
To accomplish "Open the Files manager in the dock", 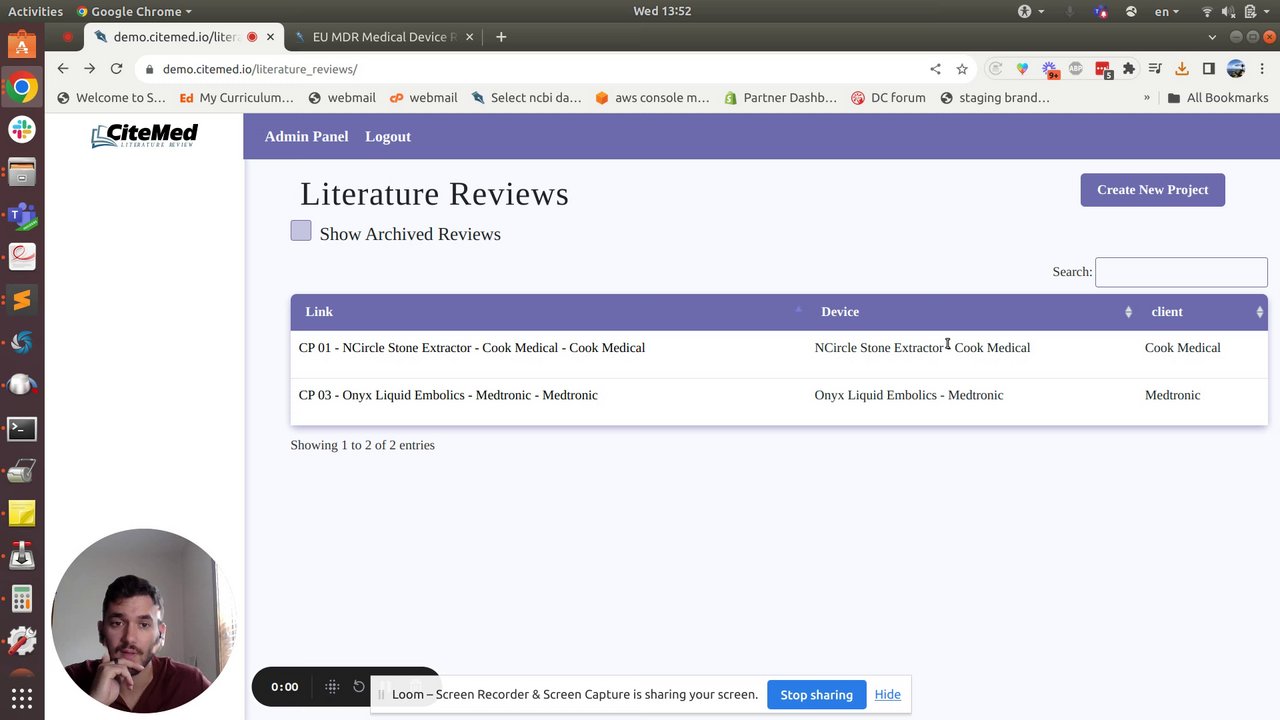I will pyautogui.click(x=22, y=172).
